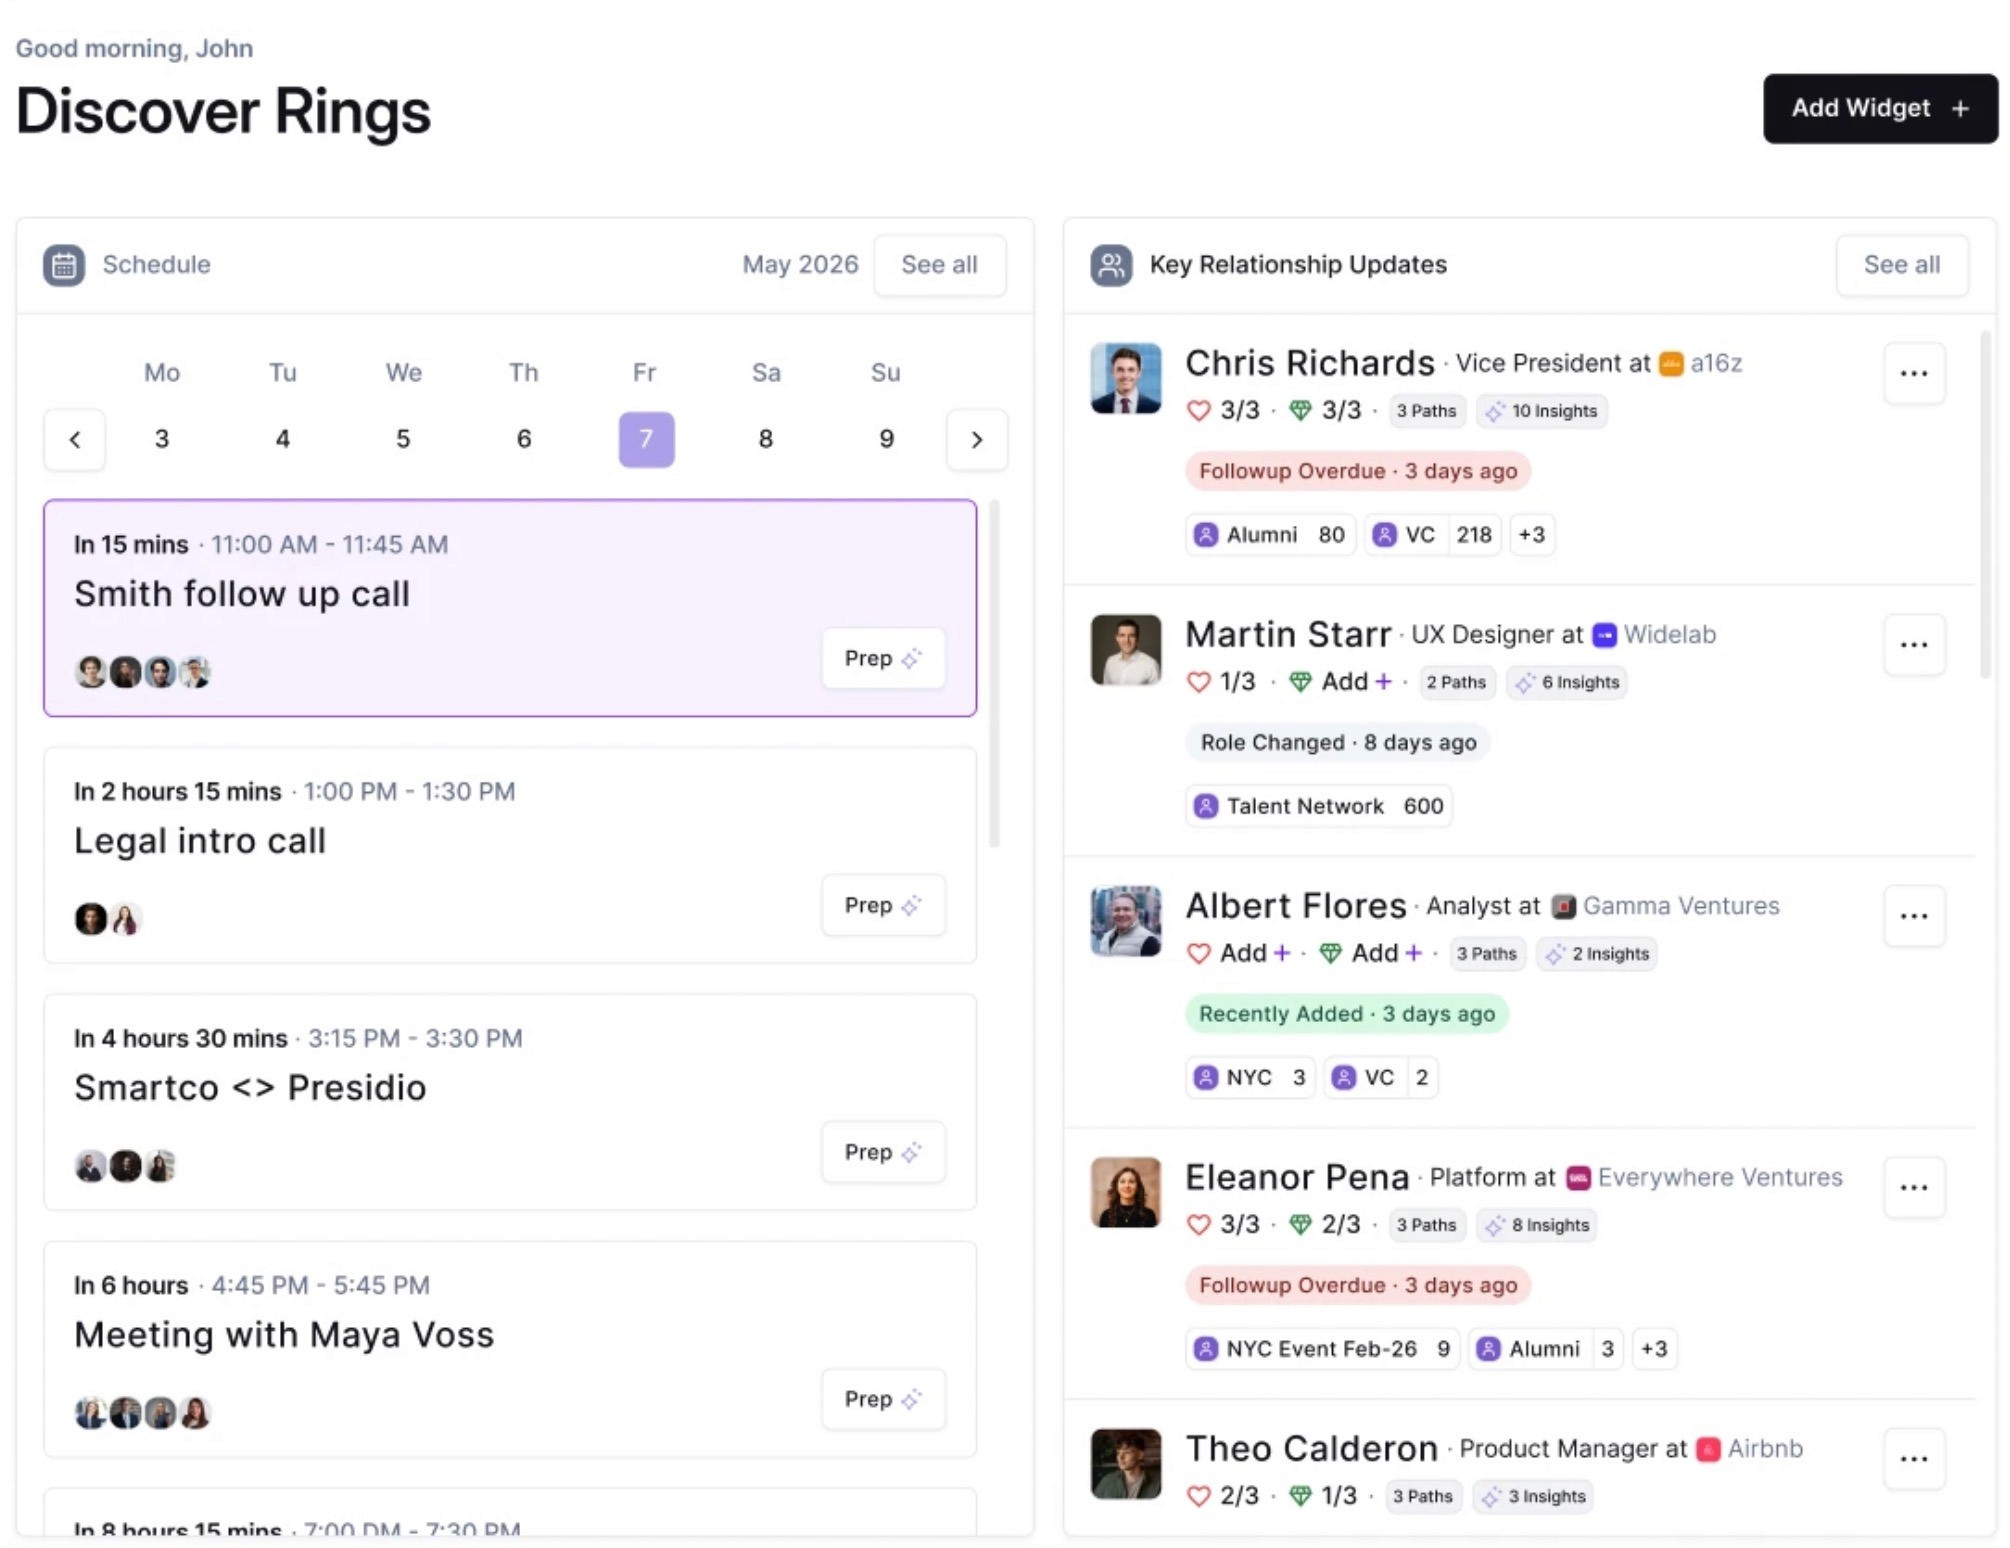The width and height of the screenshot is (2010, 1548).
Task: Click attendee avatars on Legal intro call
Action: (x=108, y=919)
